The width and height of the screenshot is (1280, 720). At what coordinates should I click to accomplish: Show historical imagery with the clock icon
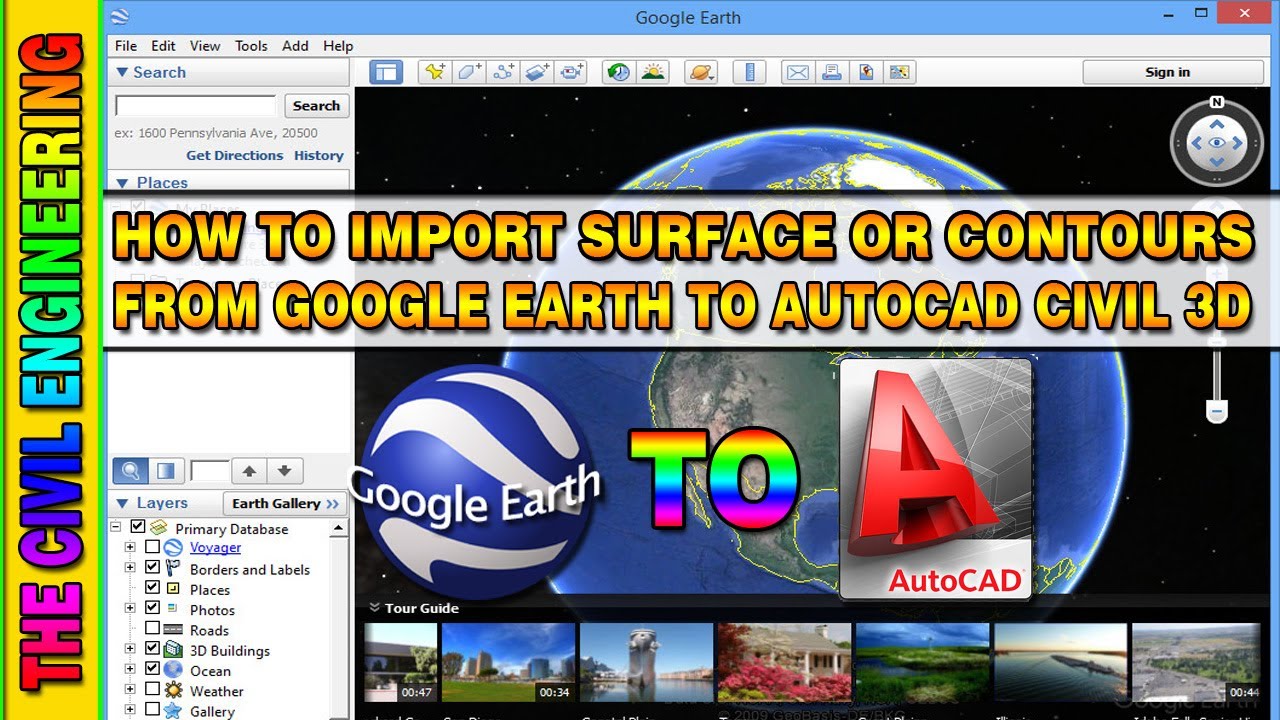tap(618, 72)
